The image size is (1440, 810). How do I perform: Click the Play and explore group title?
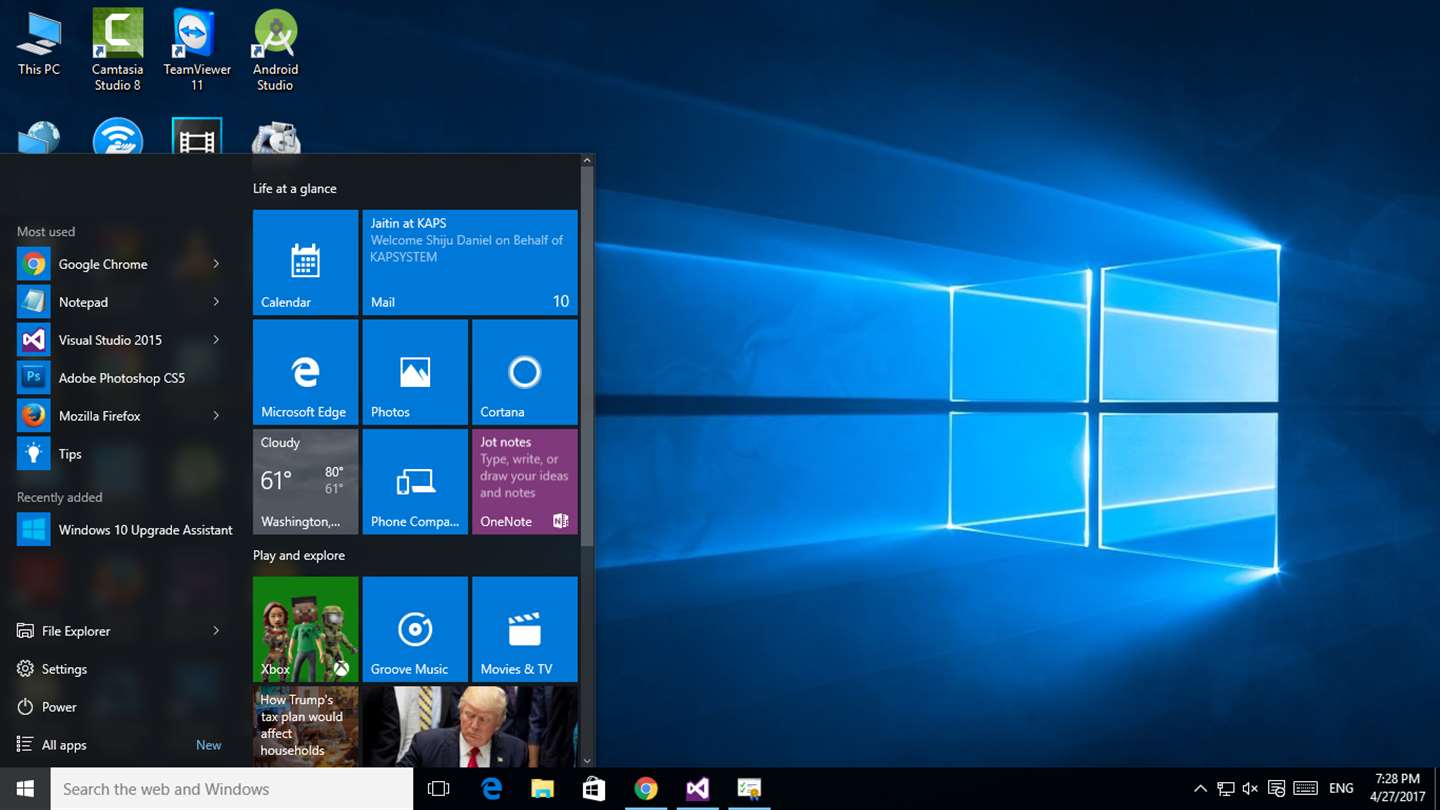pos(299,555)
